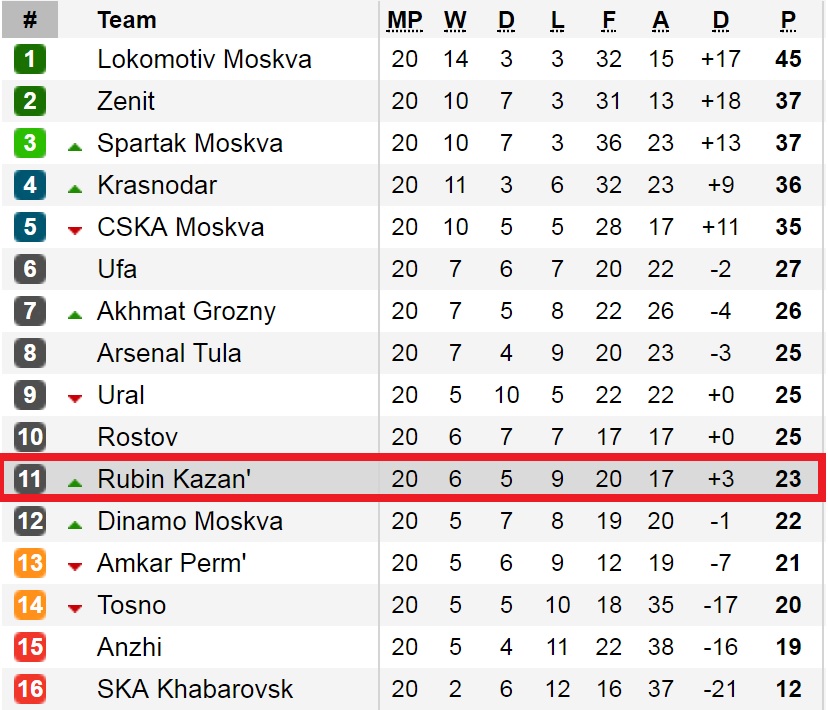Click the green rank 1 badge

[30, 59]
